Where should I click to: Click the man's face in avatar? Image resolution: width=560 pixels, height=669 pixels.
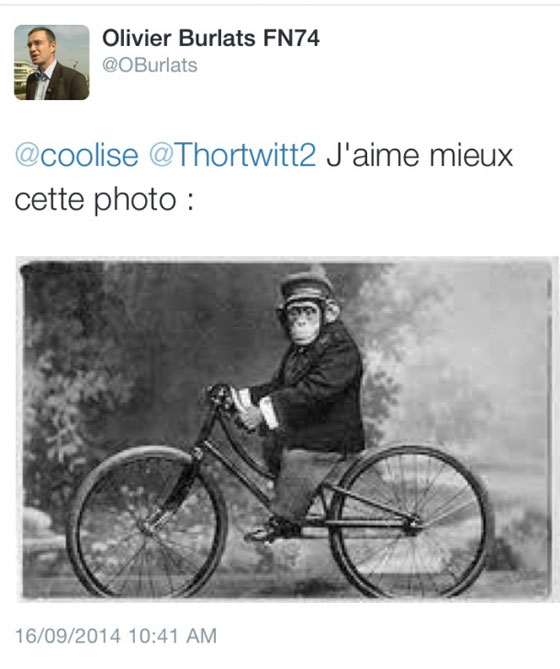pyautogui.click(x=39, y=44)
